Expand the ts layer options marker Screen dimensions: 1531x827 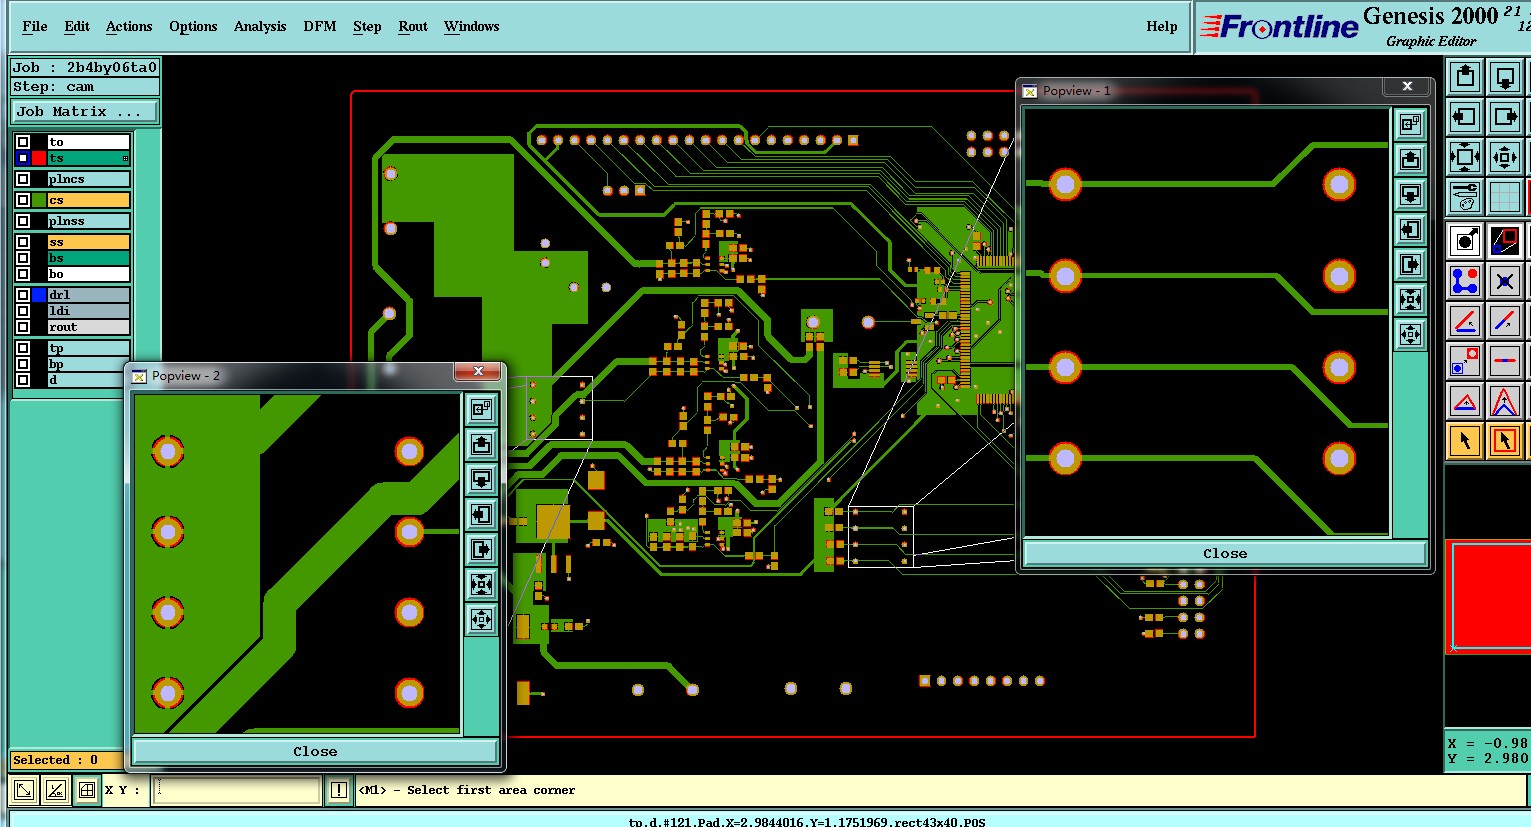point(125,158)
